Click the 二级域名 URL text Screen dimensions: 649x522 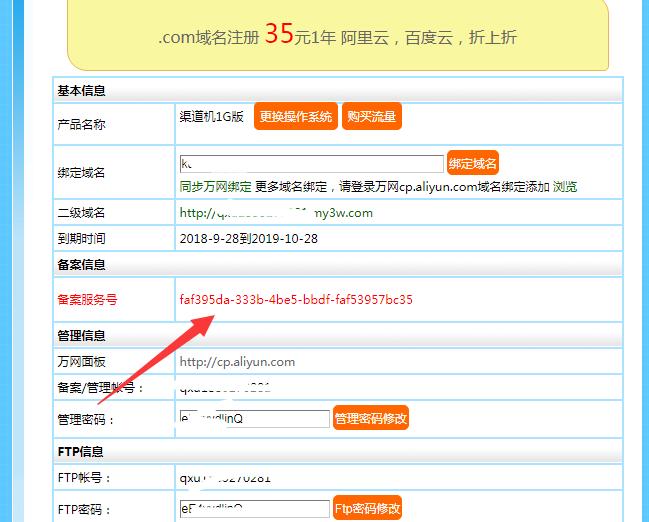coord(276,213)
